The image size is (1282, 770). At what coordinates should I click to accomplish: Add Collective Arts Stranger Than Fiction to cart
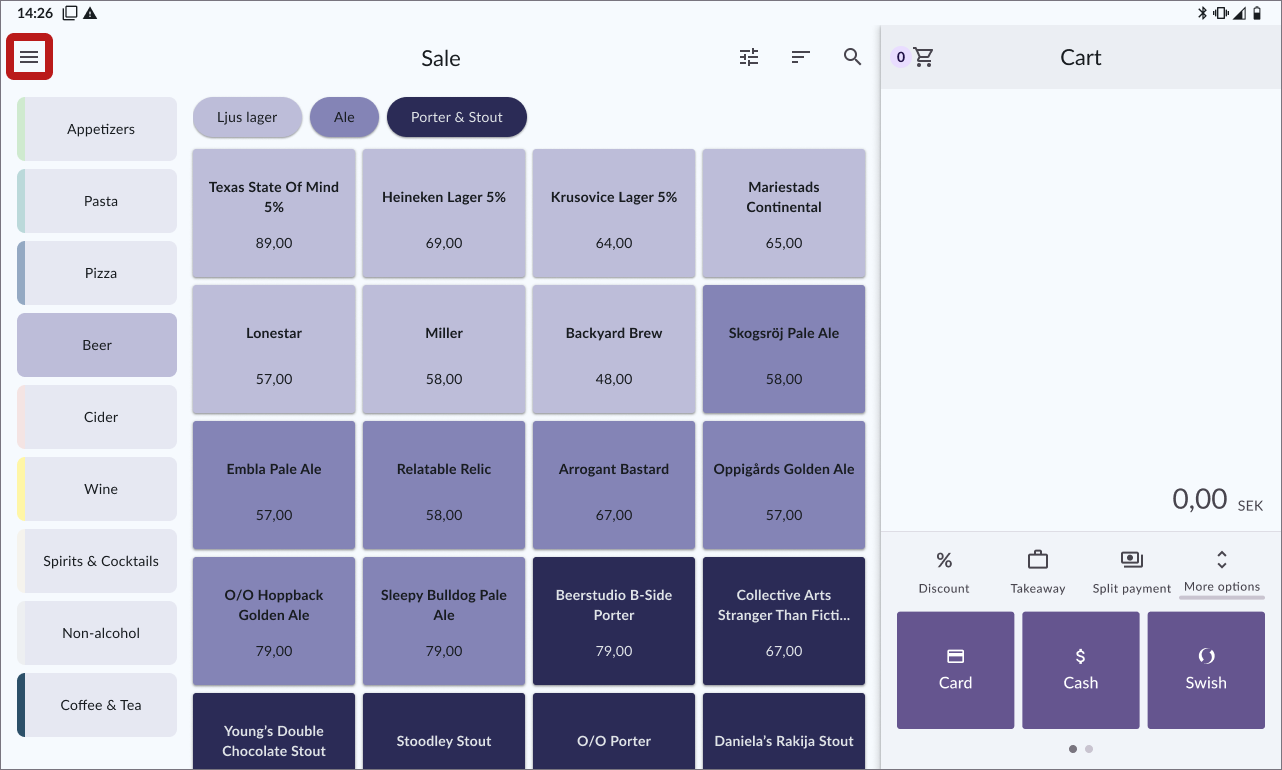[x=784, y=622]
